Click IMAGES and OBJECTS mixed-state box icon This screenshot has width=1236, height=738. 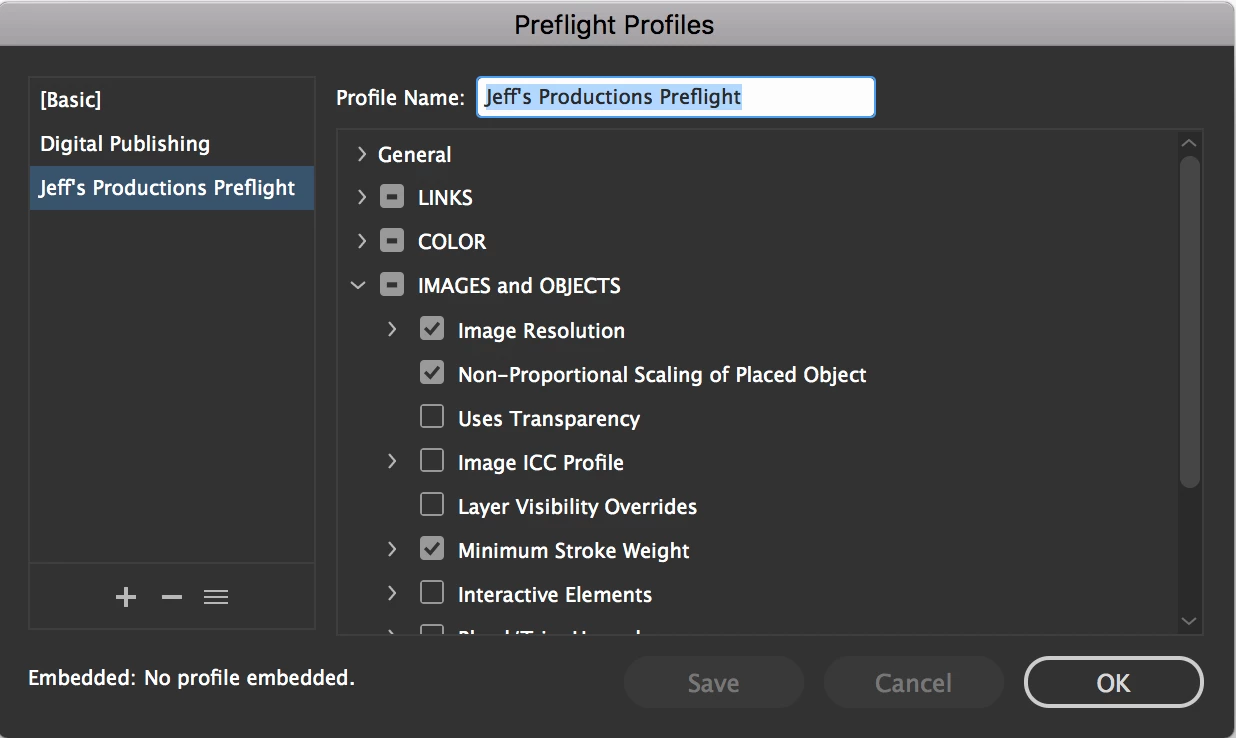pyautogui.click(x=392, y=285)
